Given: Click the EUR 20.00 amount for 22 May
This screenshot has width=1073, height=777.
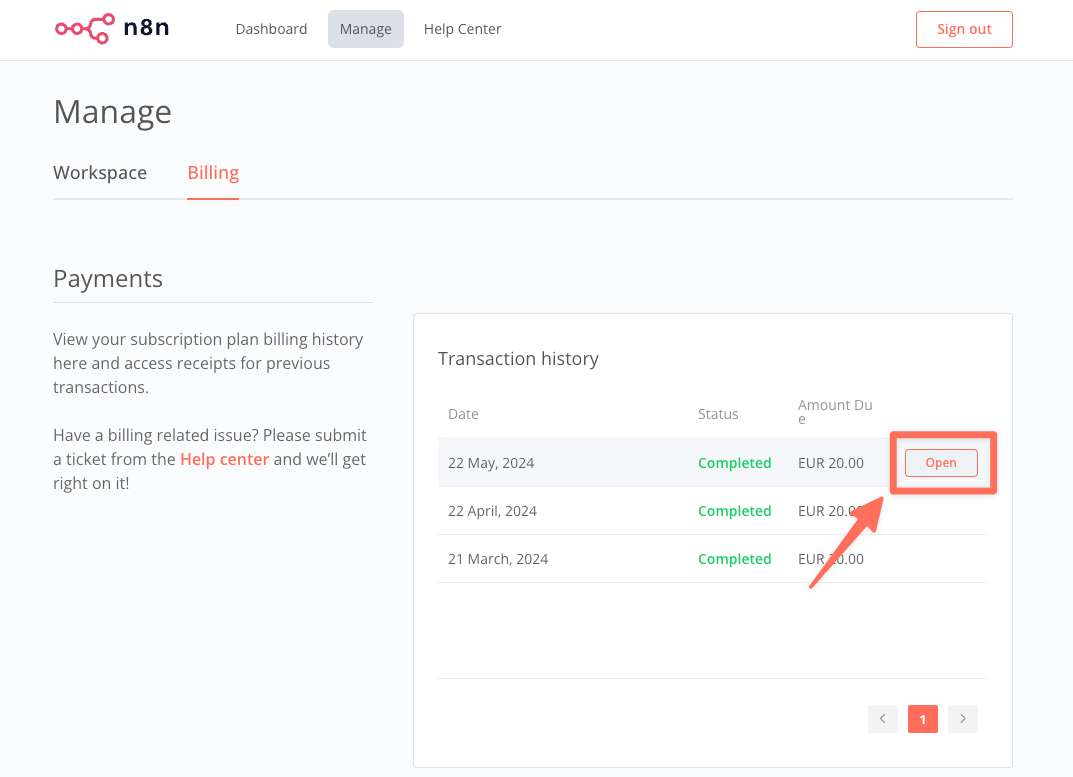Looking at the screenshot, I should pyautogui.click(x=830, y=463).
